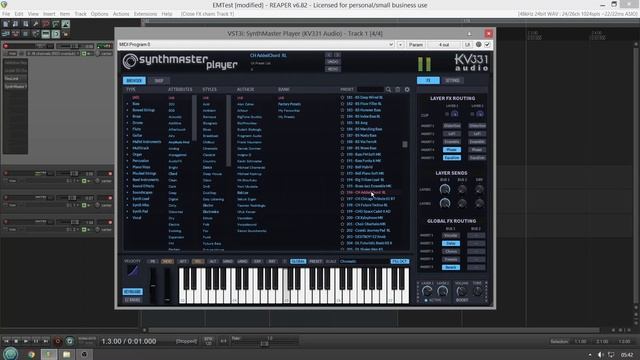Image resolution: width=640 pixels, height=360 pixels.
Task: Click the Redo button under the preset name
Action: pyautogui.click(x=333, y=69)
